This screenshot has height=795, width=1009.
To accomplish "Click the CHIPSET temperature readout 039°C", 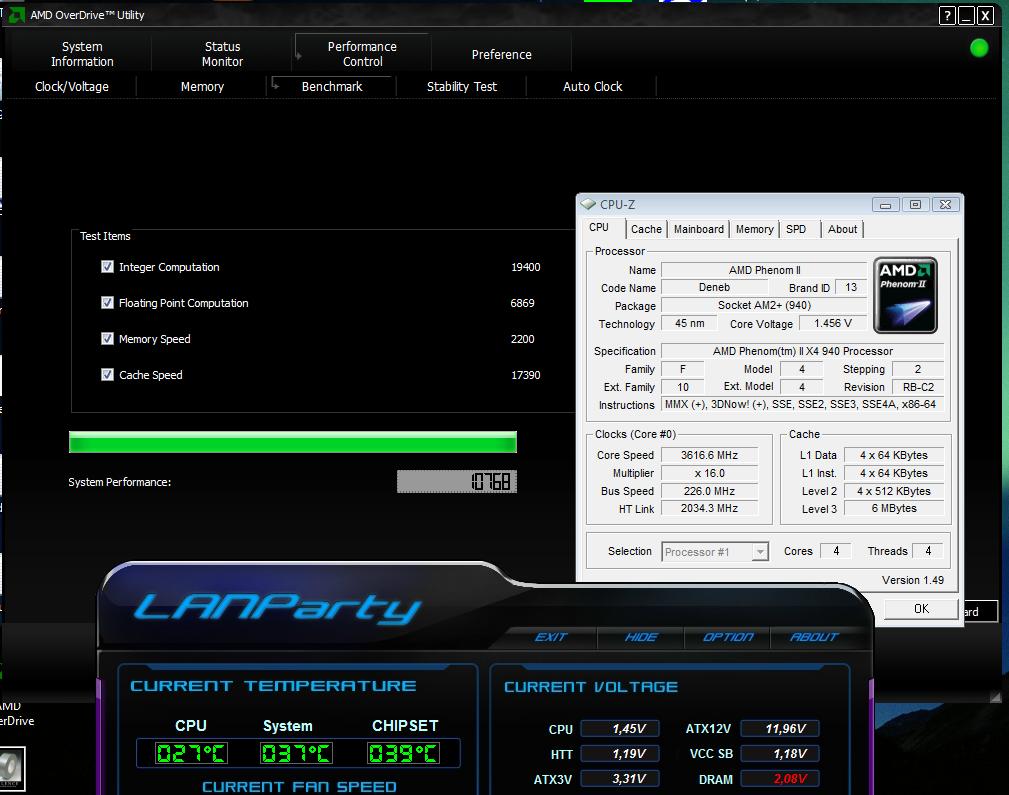I will [403, 753].
